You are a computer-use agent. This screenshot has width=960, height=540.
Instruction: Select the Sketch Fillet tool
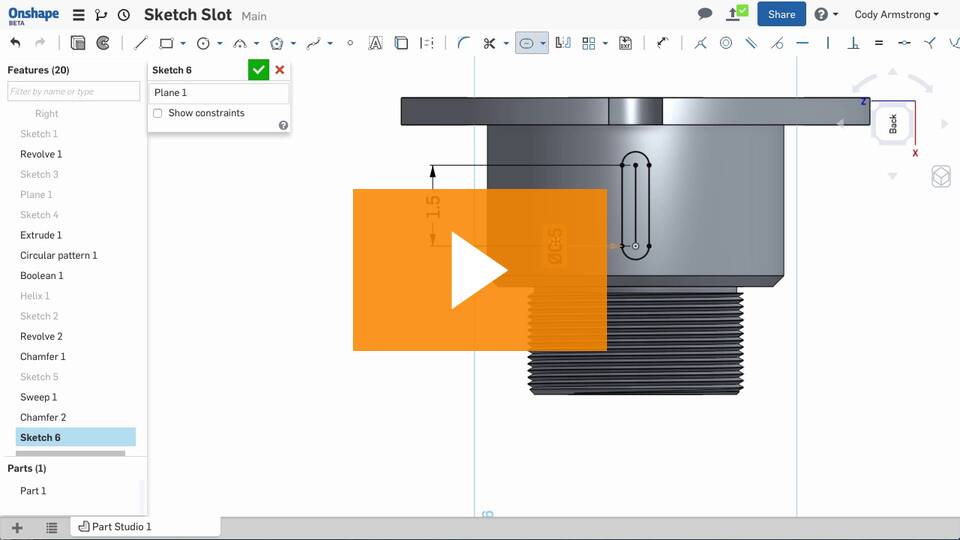click(x=463, y=43)
